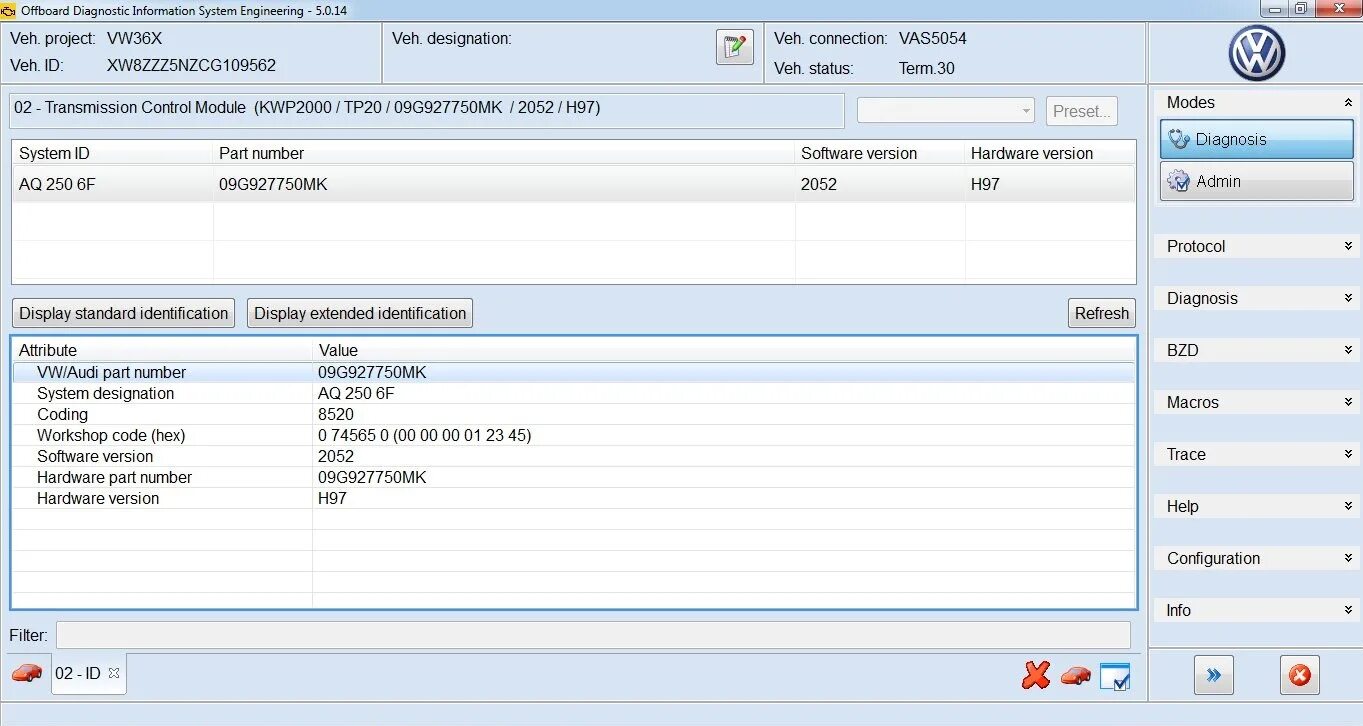
Task: Select the Hardware version attribute row
Action: tap(574, 498)
